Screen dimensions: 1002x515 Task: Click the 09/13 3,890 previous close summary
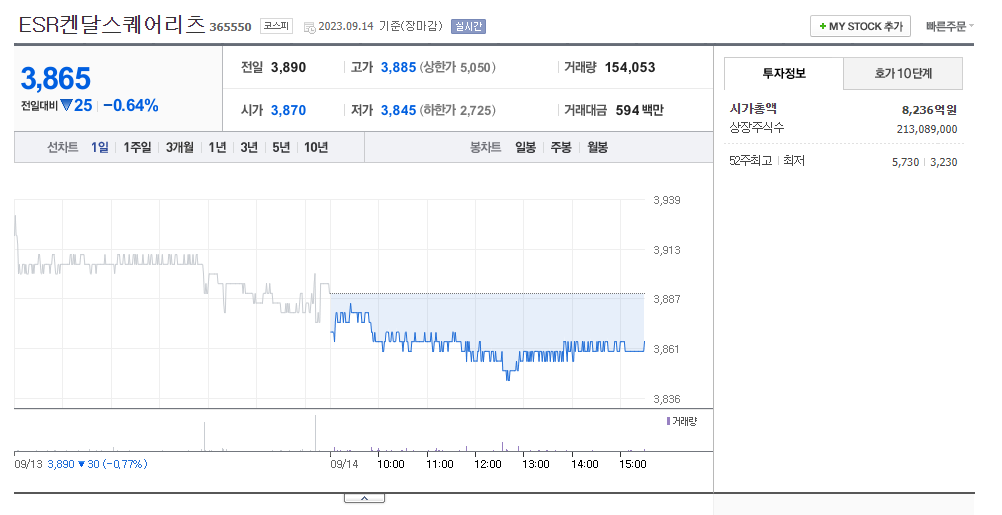point(81,464)
